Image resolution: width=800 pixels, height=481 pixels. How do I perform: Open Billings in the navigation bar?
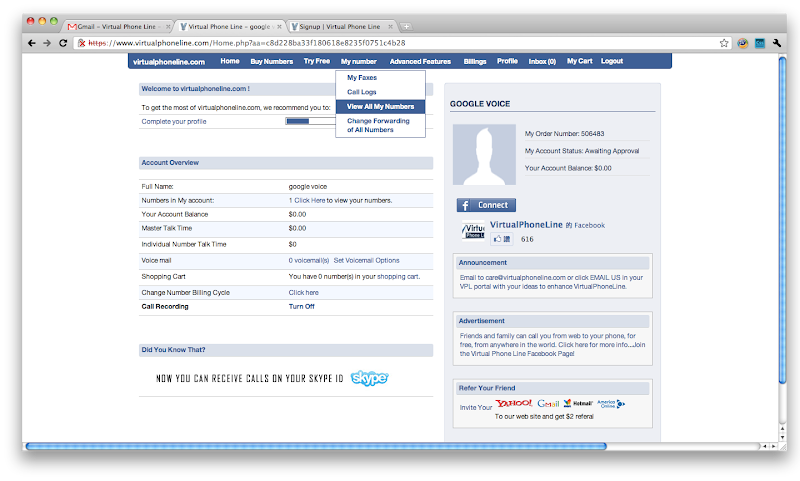coord(475,61)
